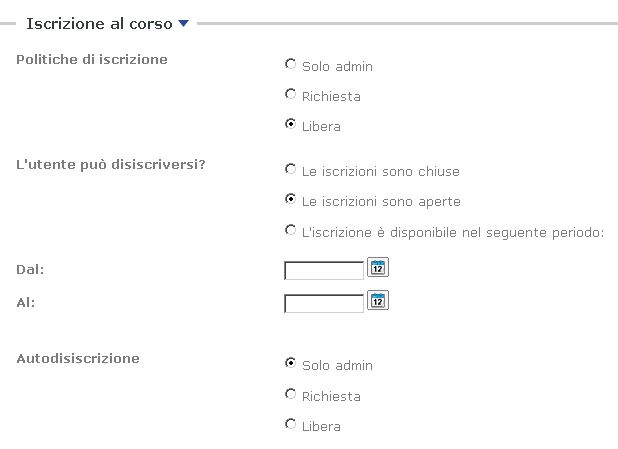Click the L'utente può disiscriversi? label
This screenshot has width=618, height=449.
click(111, 164)
